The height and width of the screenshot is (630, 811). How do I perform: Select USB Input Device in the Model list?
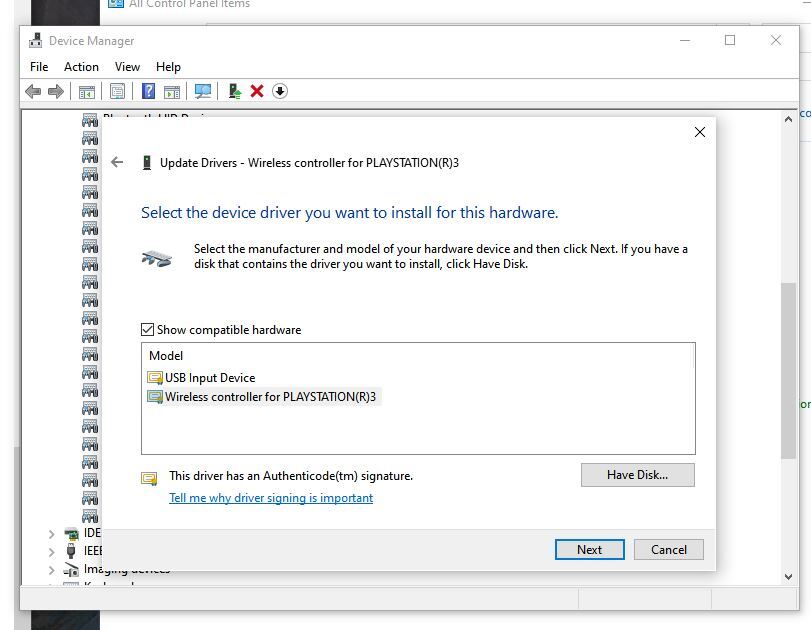point(210,378)
